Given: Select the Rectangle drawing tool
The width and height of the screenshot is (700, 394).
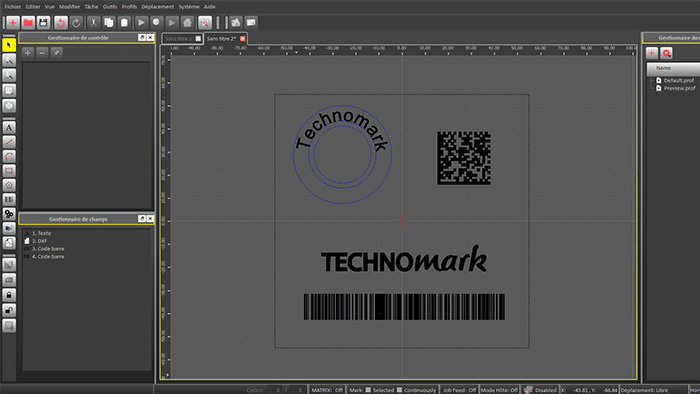Looking at the screenshot, I should coord(9,170).
